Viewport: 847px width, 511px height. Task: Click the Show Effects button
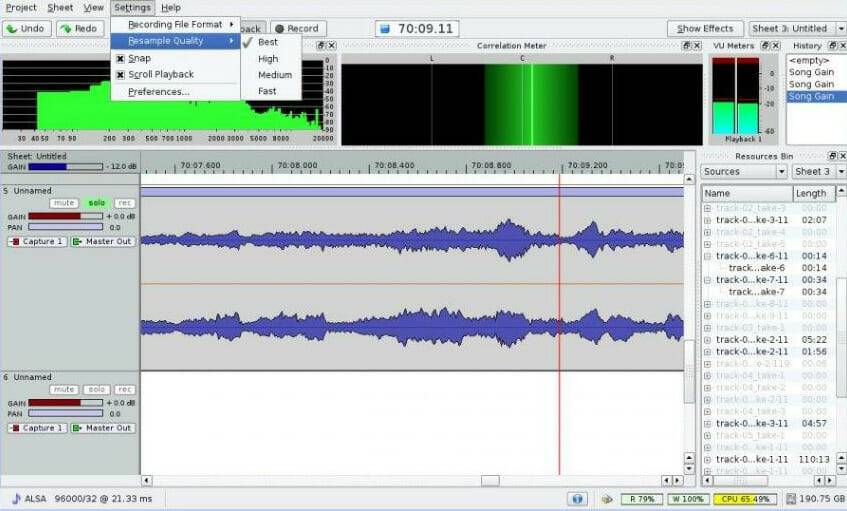click(x=704, y=29)
